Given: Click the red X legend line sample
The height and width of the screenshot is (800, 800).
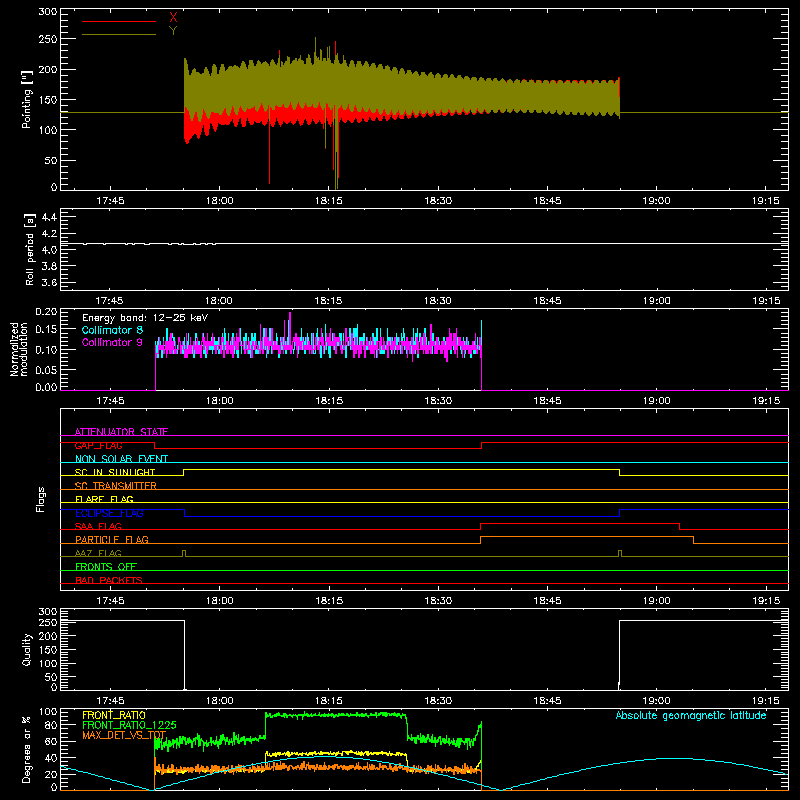Looking at the screenshot, I should pos(119,21).
